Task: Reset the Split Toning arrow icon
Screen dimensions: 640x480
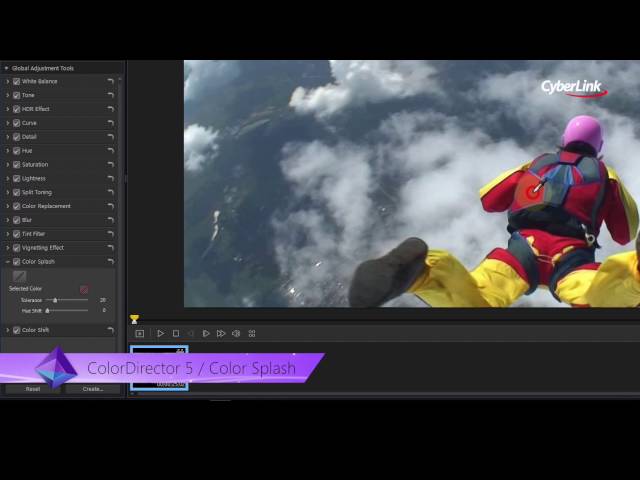Action: (110, 192)
